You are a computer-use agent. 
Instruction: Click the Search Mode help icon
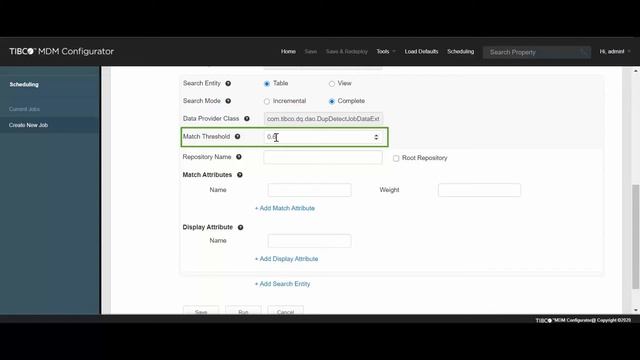pos(228,101)
